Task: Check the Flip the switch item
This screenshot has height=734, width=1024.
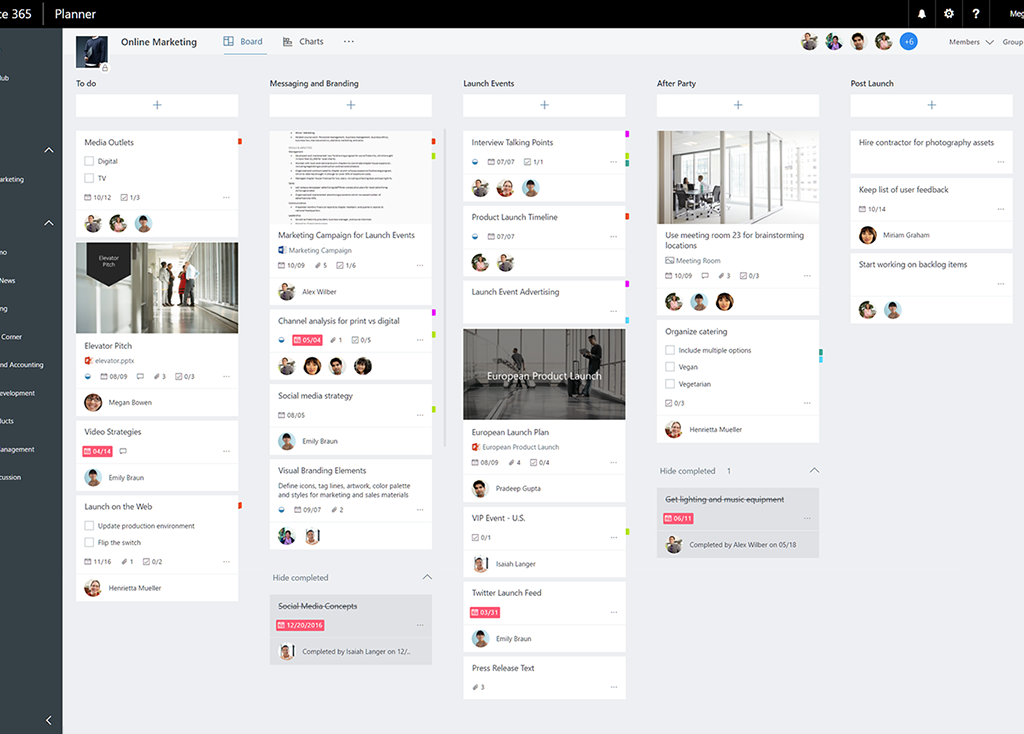Action: (x=89, y=543)
